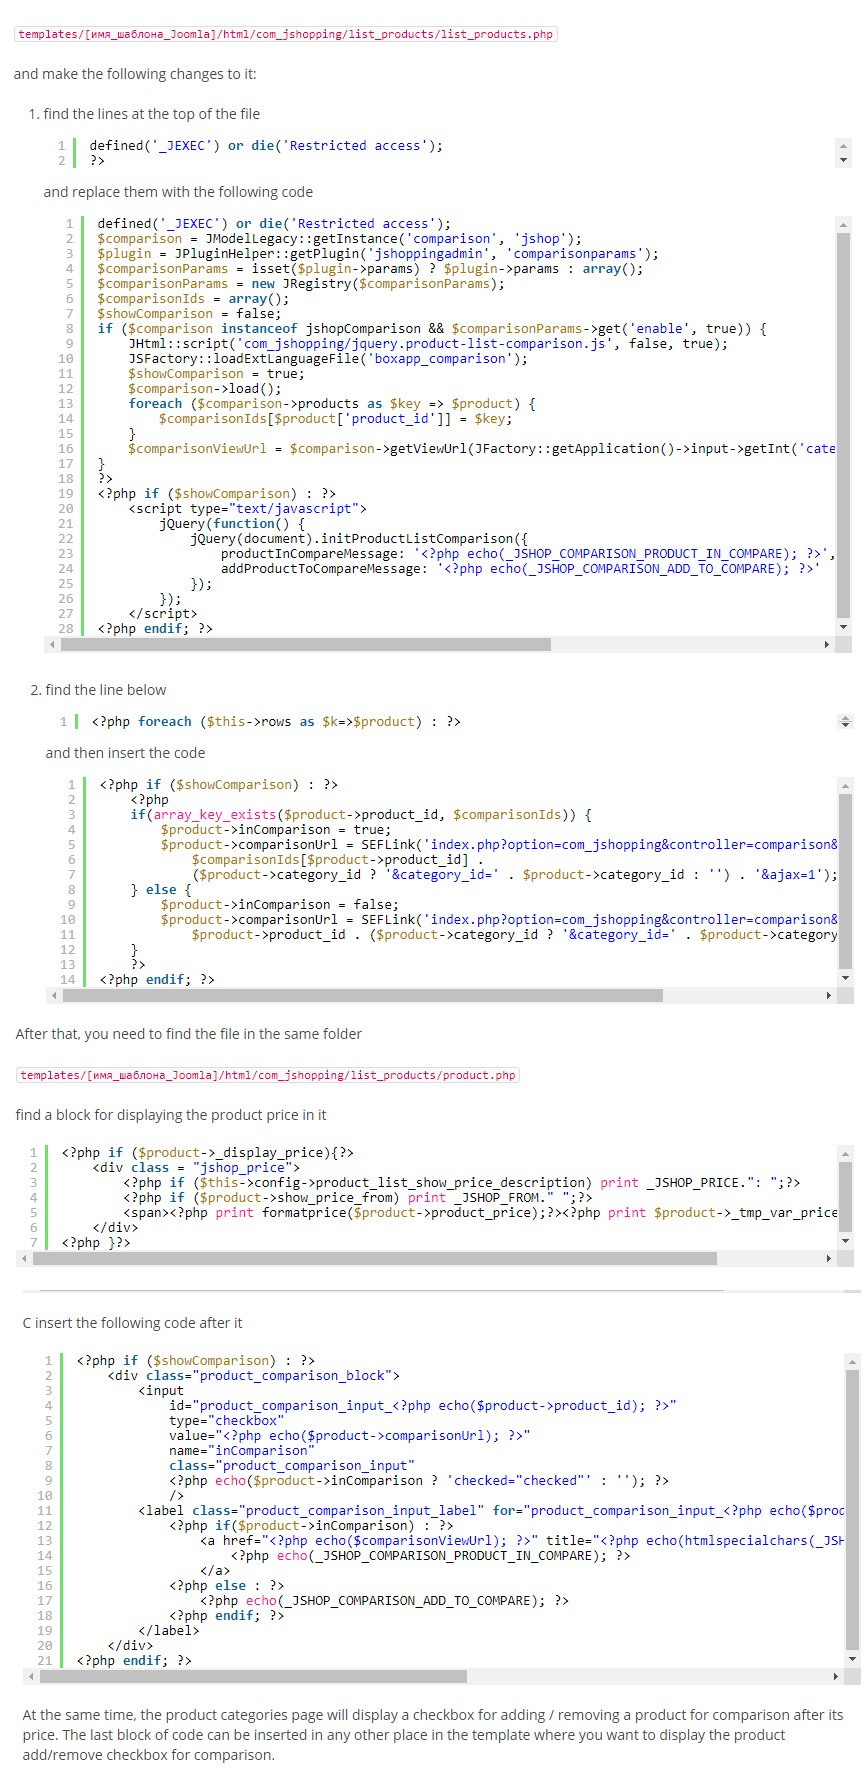Click the 'print _JSHOP_FROM' code line
This screenshot has width=868, height=1777.
pyautogui.click(x=358, y=1198)
